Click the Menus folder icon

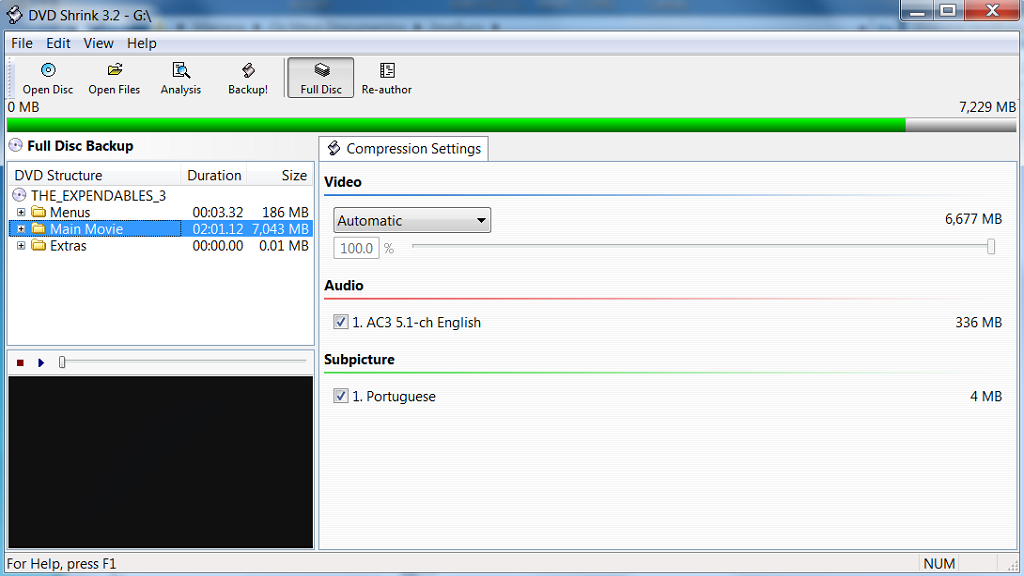[39, 212]
